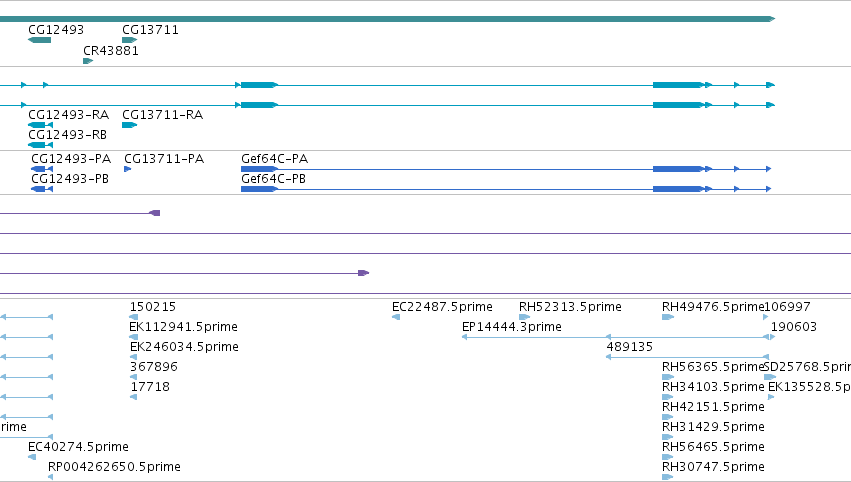
Task: Click the EK246034.5prime EST label
Action: (x=184, y=347)
